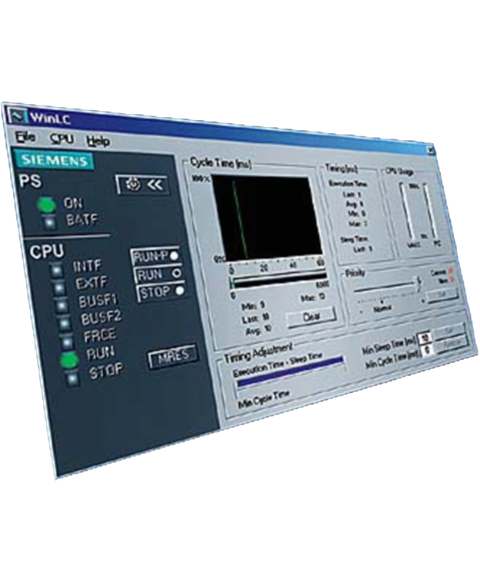
Task: Click the BUSF2 indicator LED
Action: 65,323
